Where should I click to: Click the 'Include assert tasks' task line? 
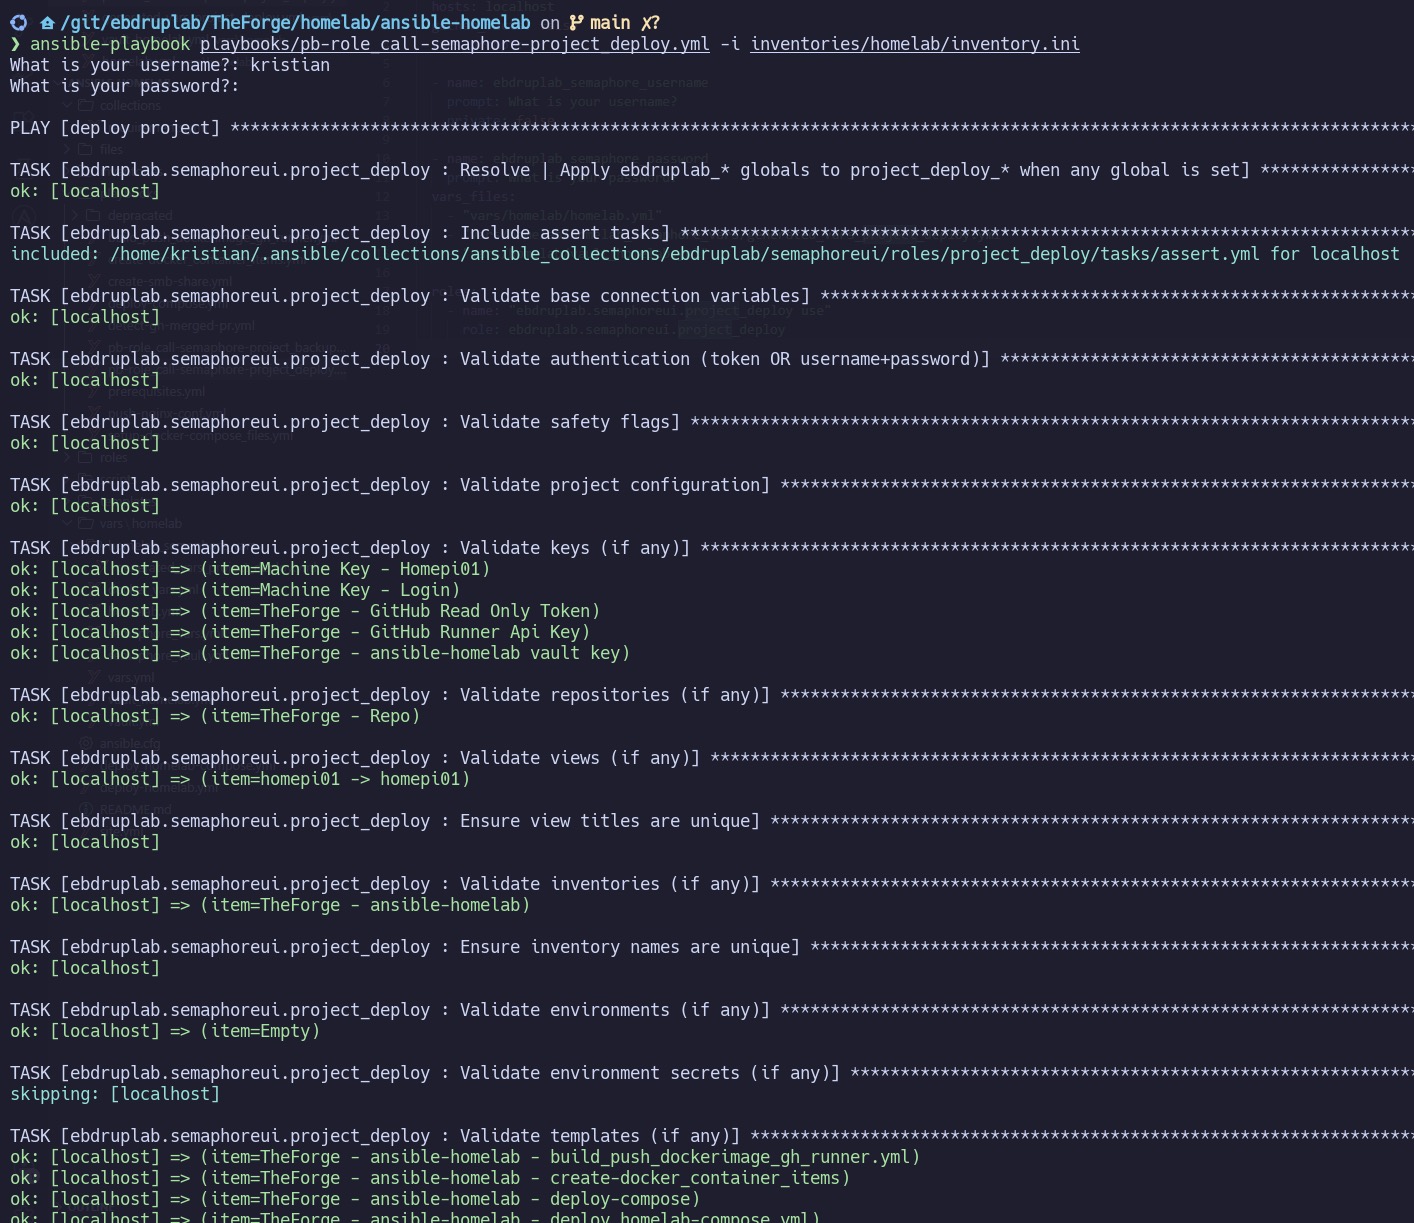(712, 233)
